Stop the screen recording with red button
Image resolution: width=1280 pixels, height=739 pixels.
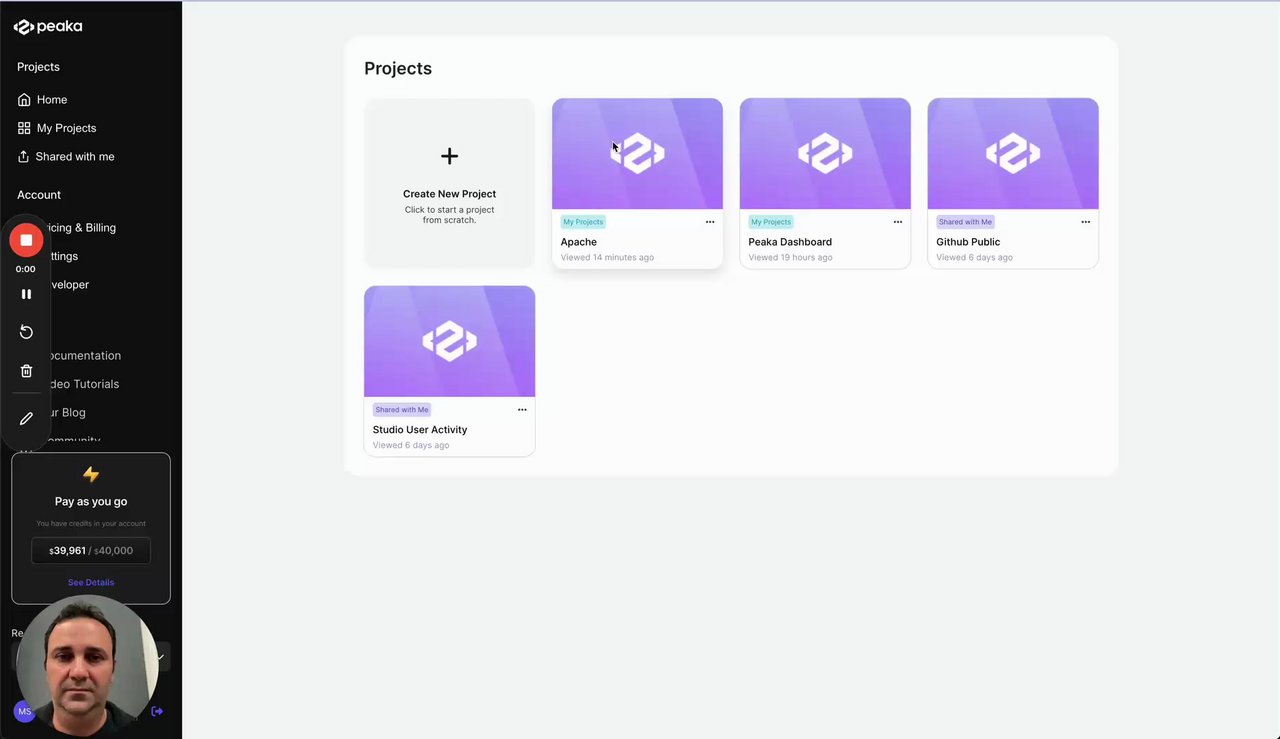tap(26, 240)
